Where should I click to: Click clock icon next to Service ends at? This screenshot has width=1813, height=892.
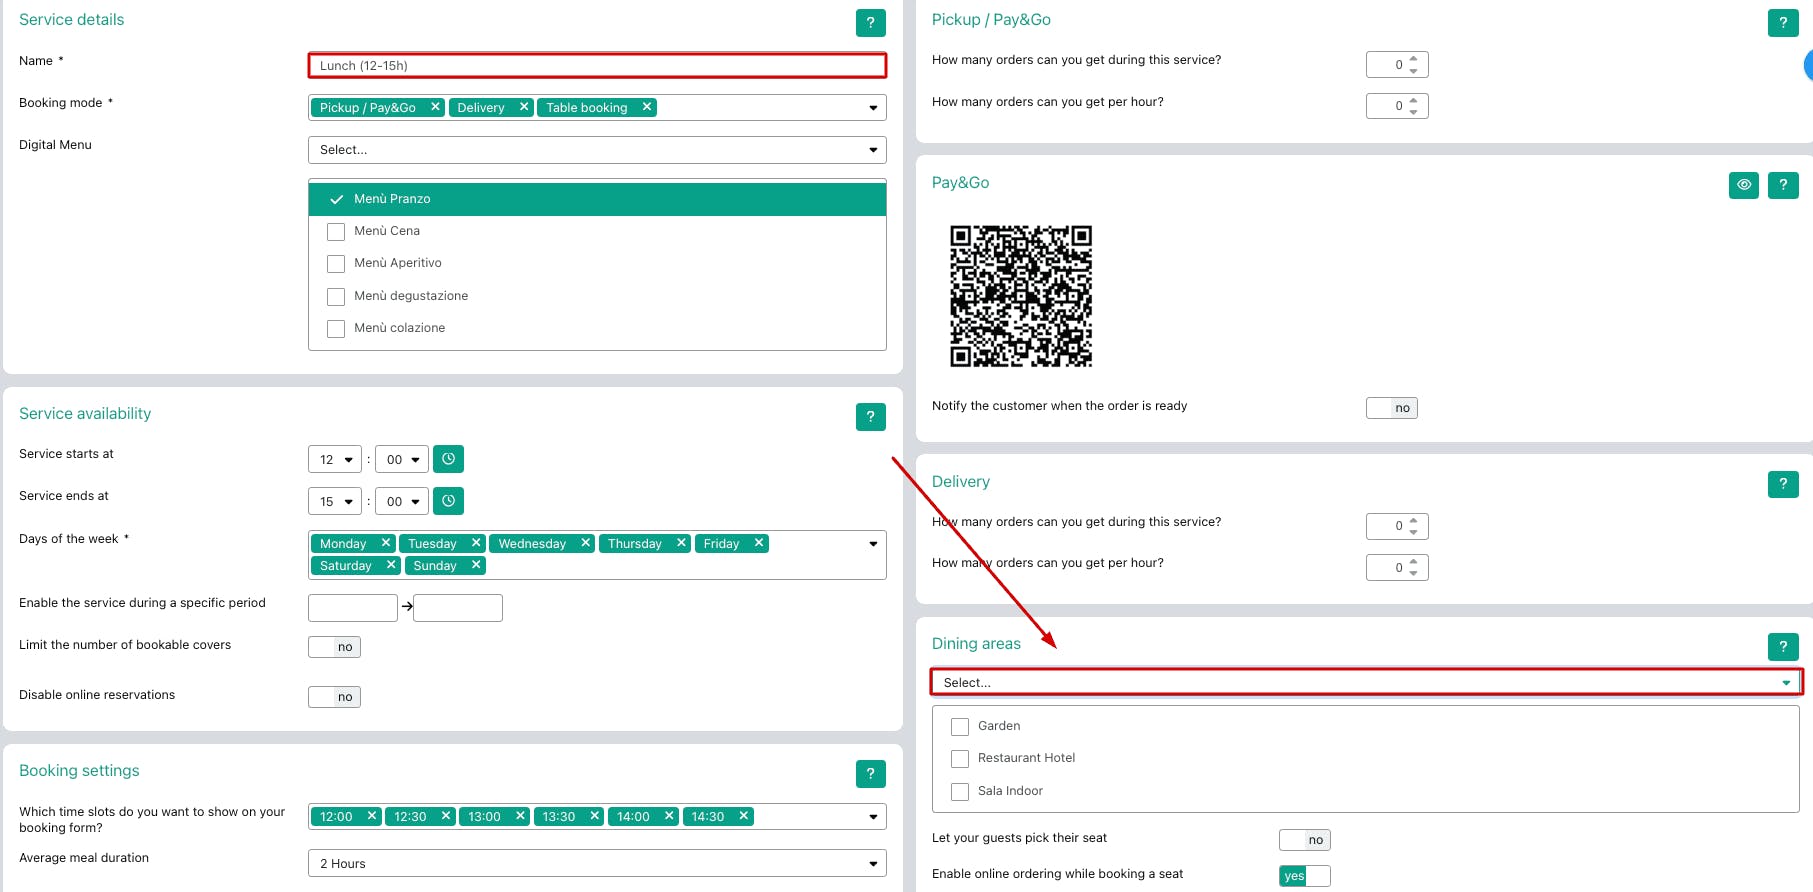449,501
